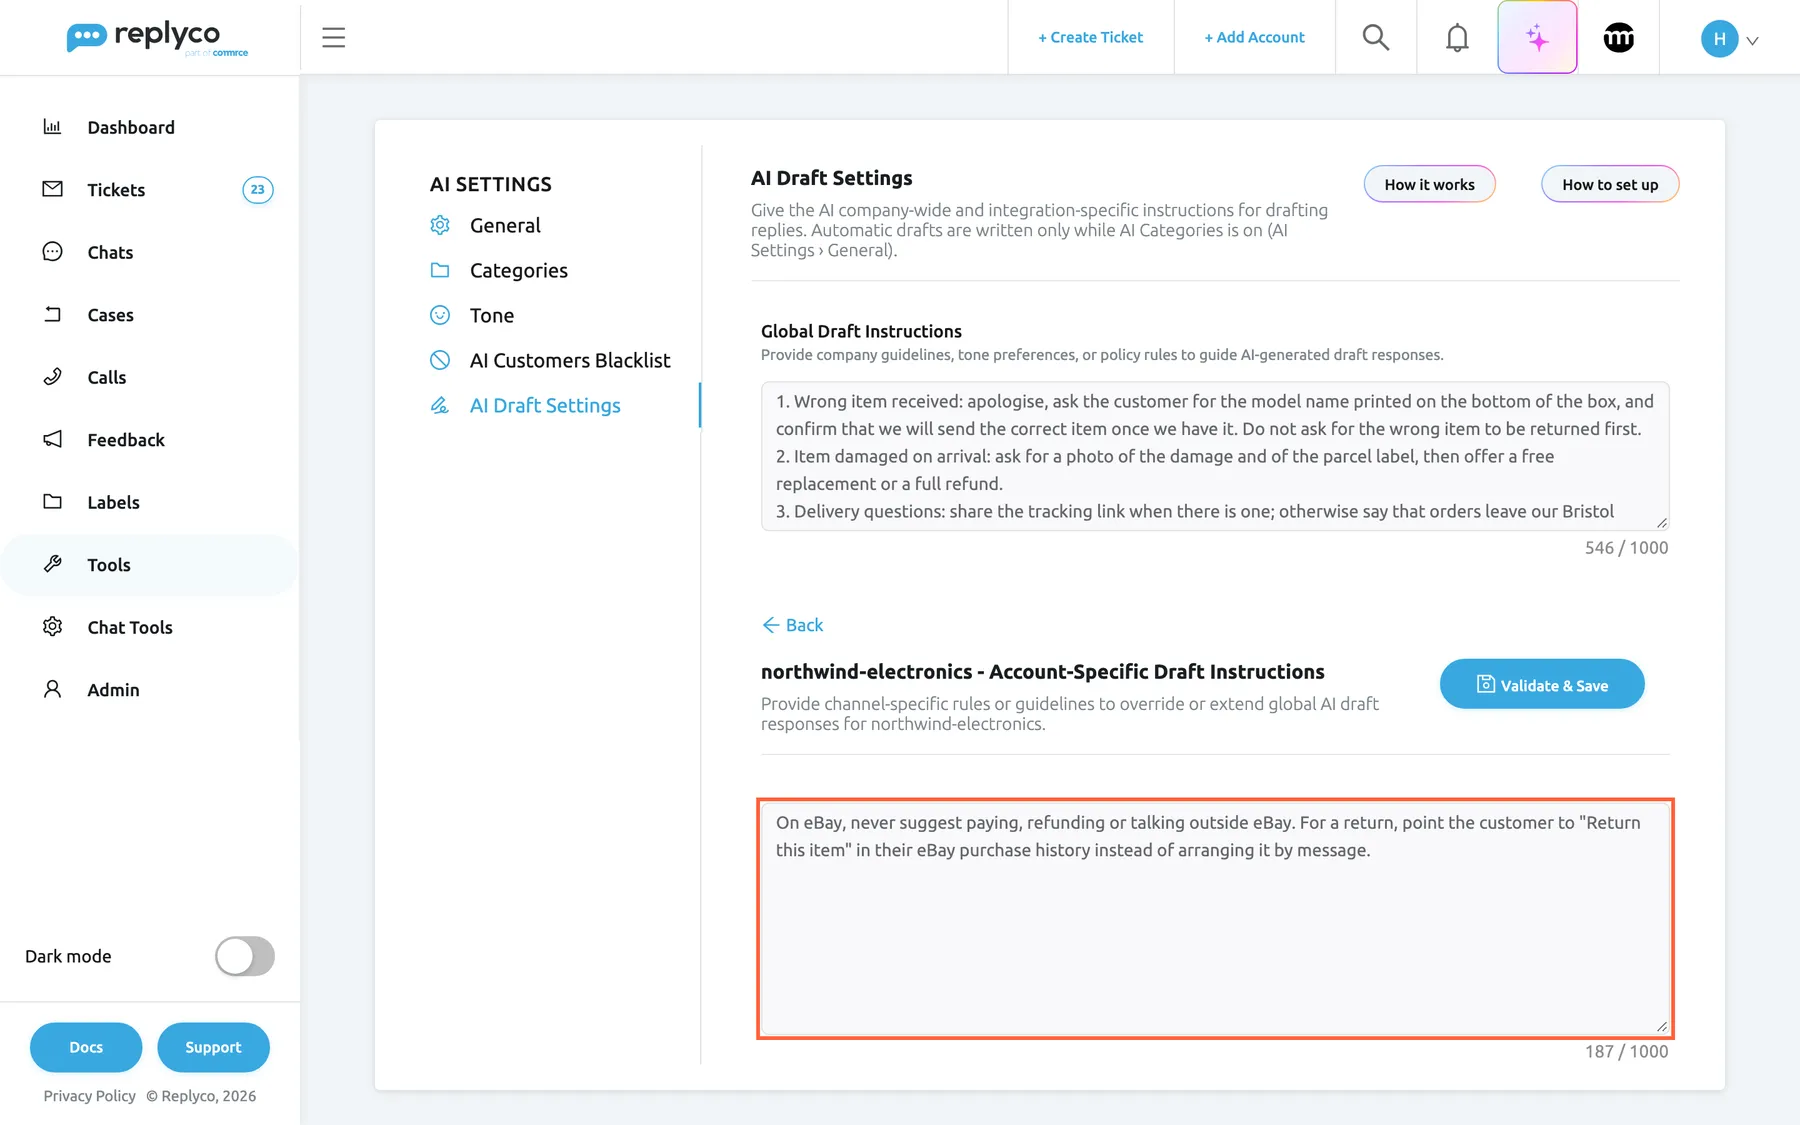Click the H user avatar

[1719, 38]
